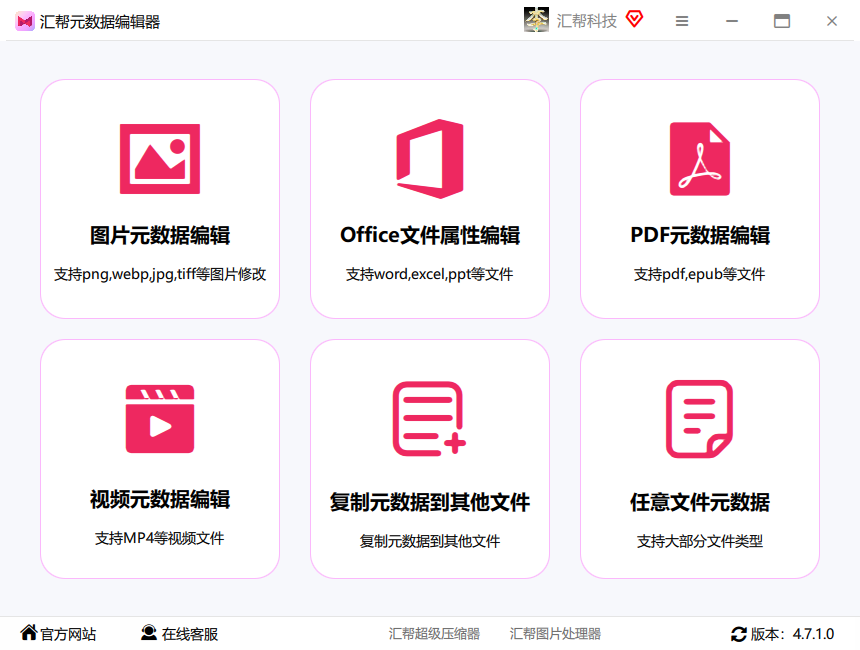Click 支持pdf,epub等文件 description

[699, 274]
